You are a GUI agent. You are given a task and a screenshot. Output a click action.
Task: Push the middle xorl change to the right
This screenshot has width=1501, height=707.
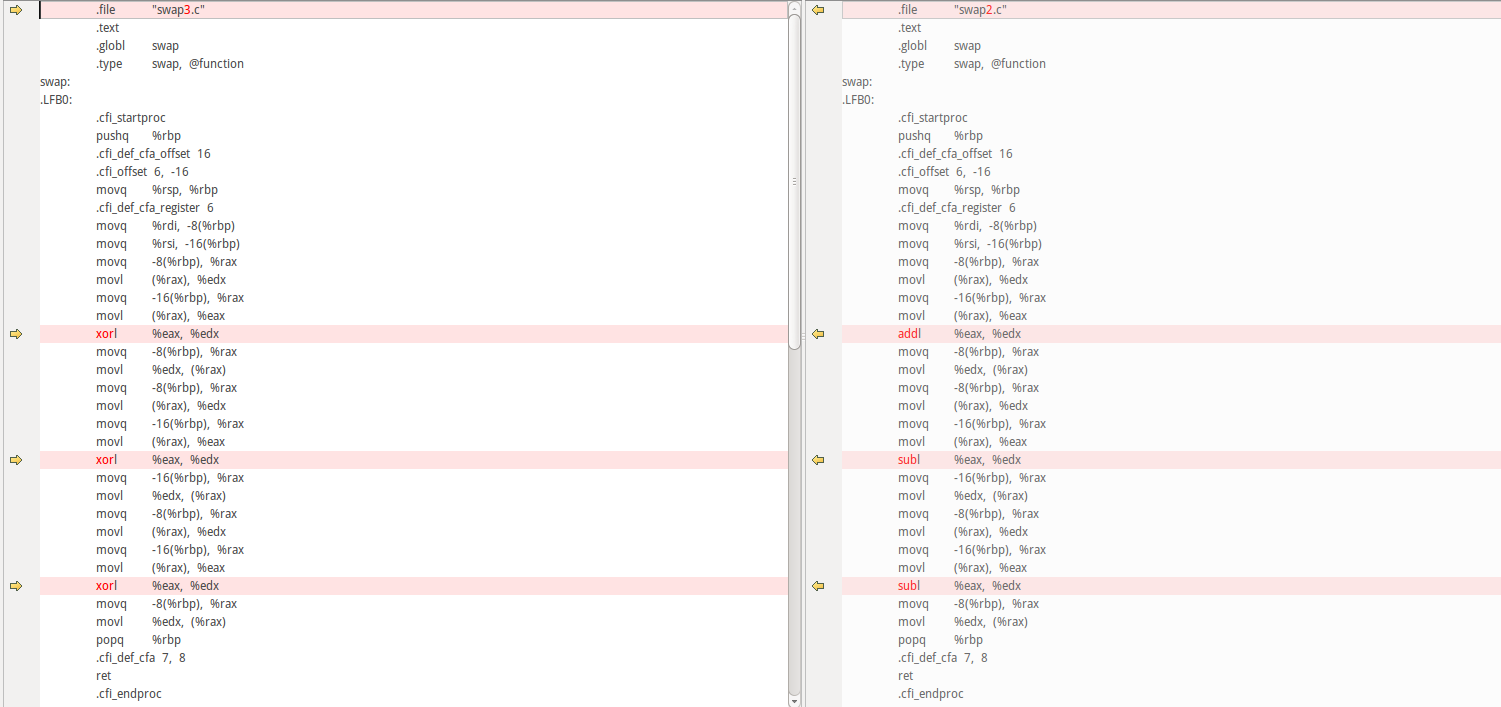[15, 460]
